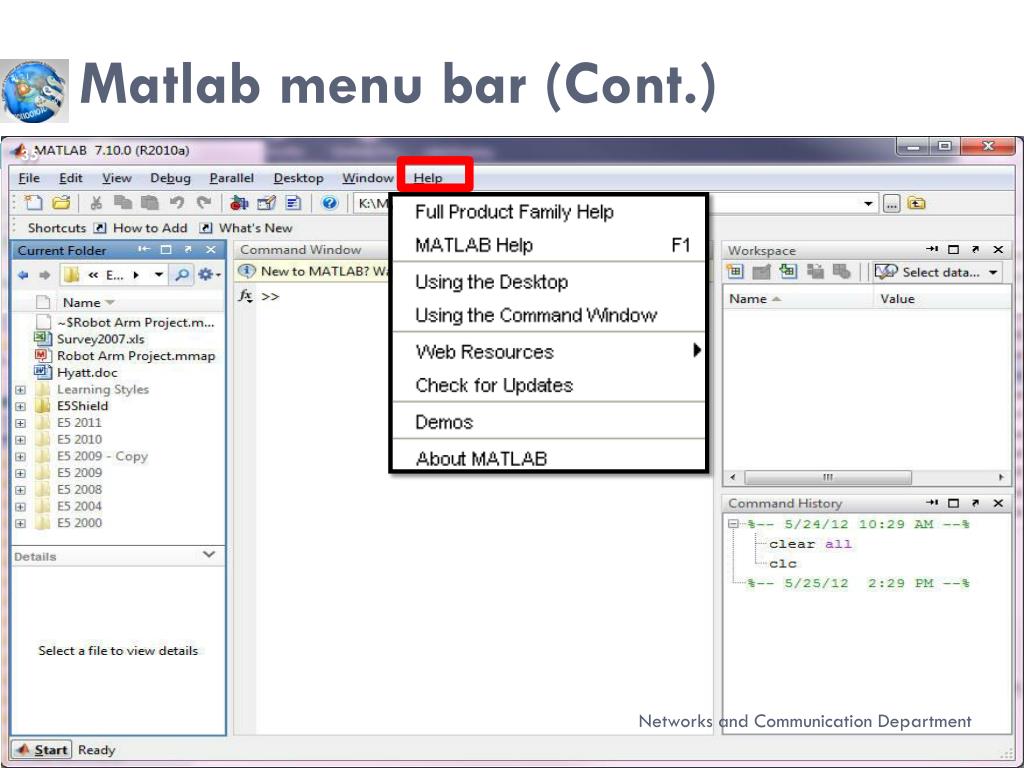Expand the E5 2000 folder

[20, 523]
